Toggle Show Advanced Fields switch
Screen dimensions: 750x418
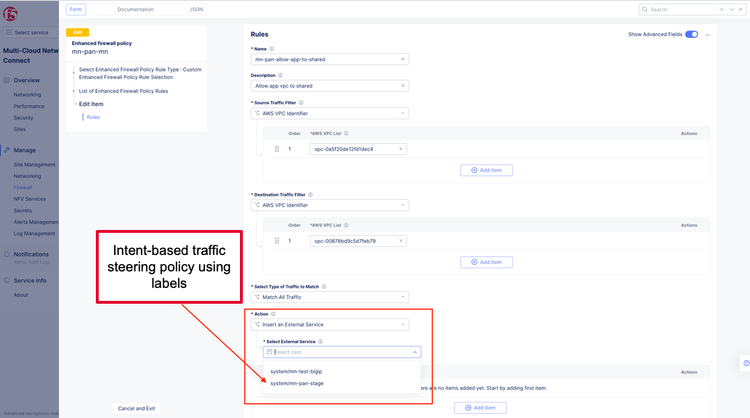(x=691, y=34)
